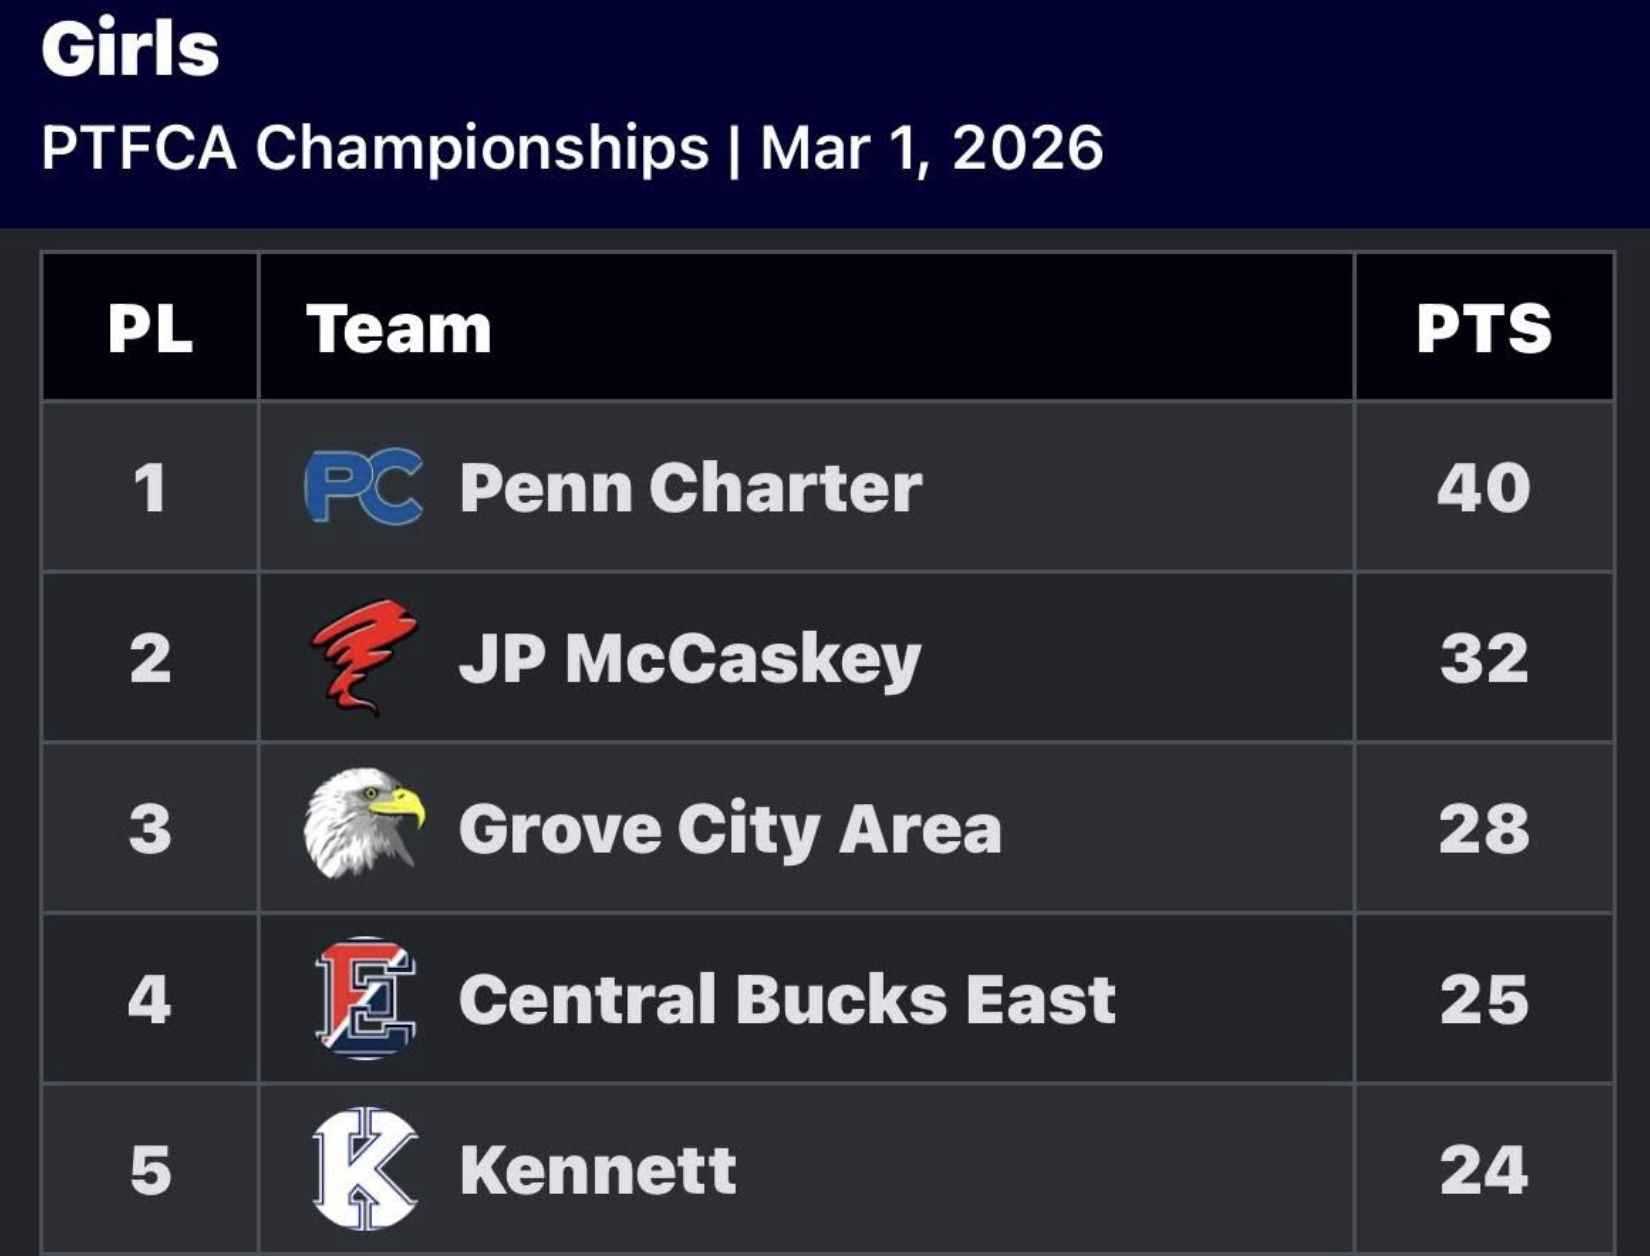Click the PL column header
This screenshot has width=1650, height=1256.
(150, 328)
